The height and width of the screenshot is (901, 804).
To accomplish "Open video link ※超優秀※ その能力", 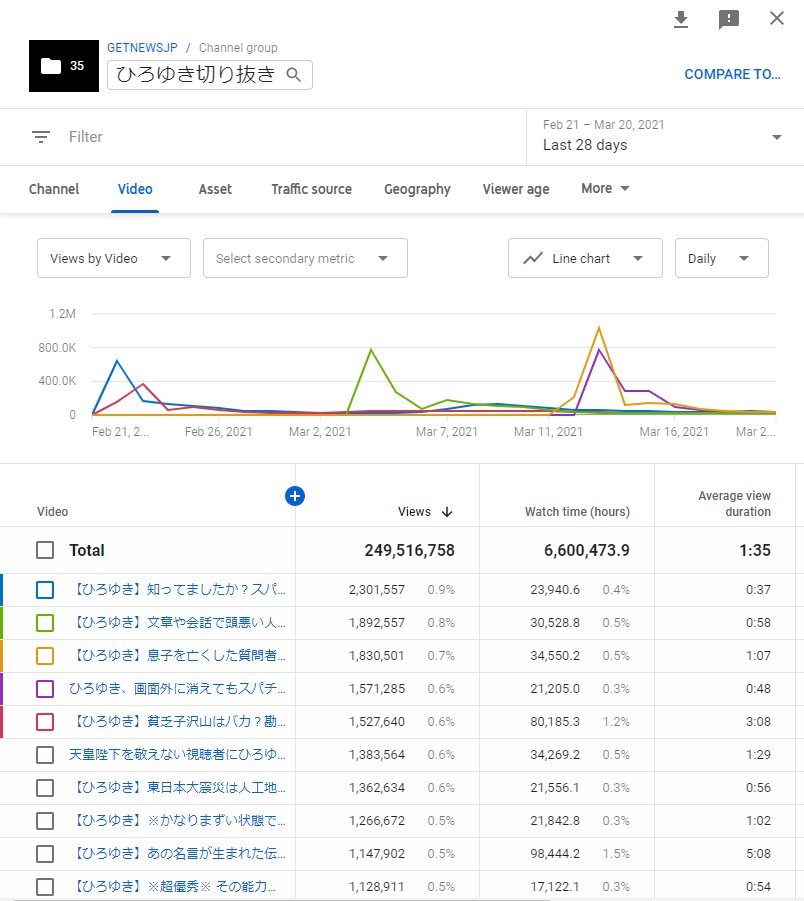I will pyautogui.click(x=173, y=887).
